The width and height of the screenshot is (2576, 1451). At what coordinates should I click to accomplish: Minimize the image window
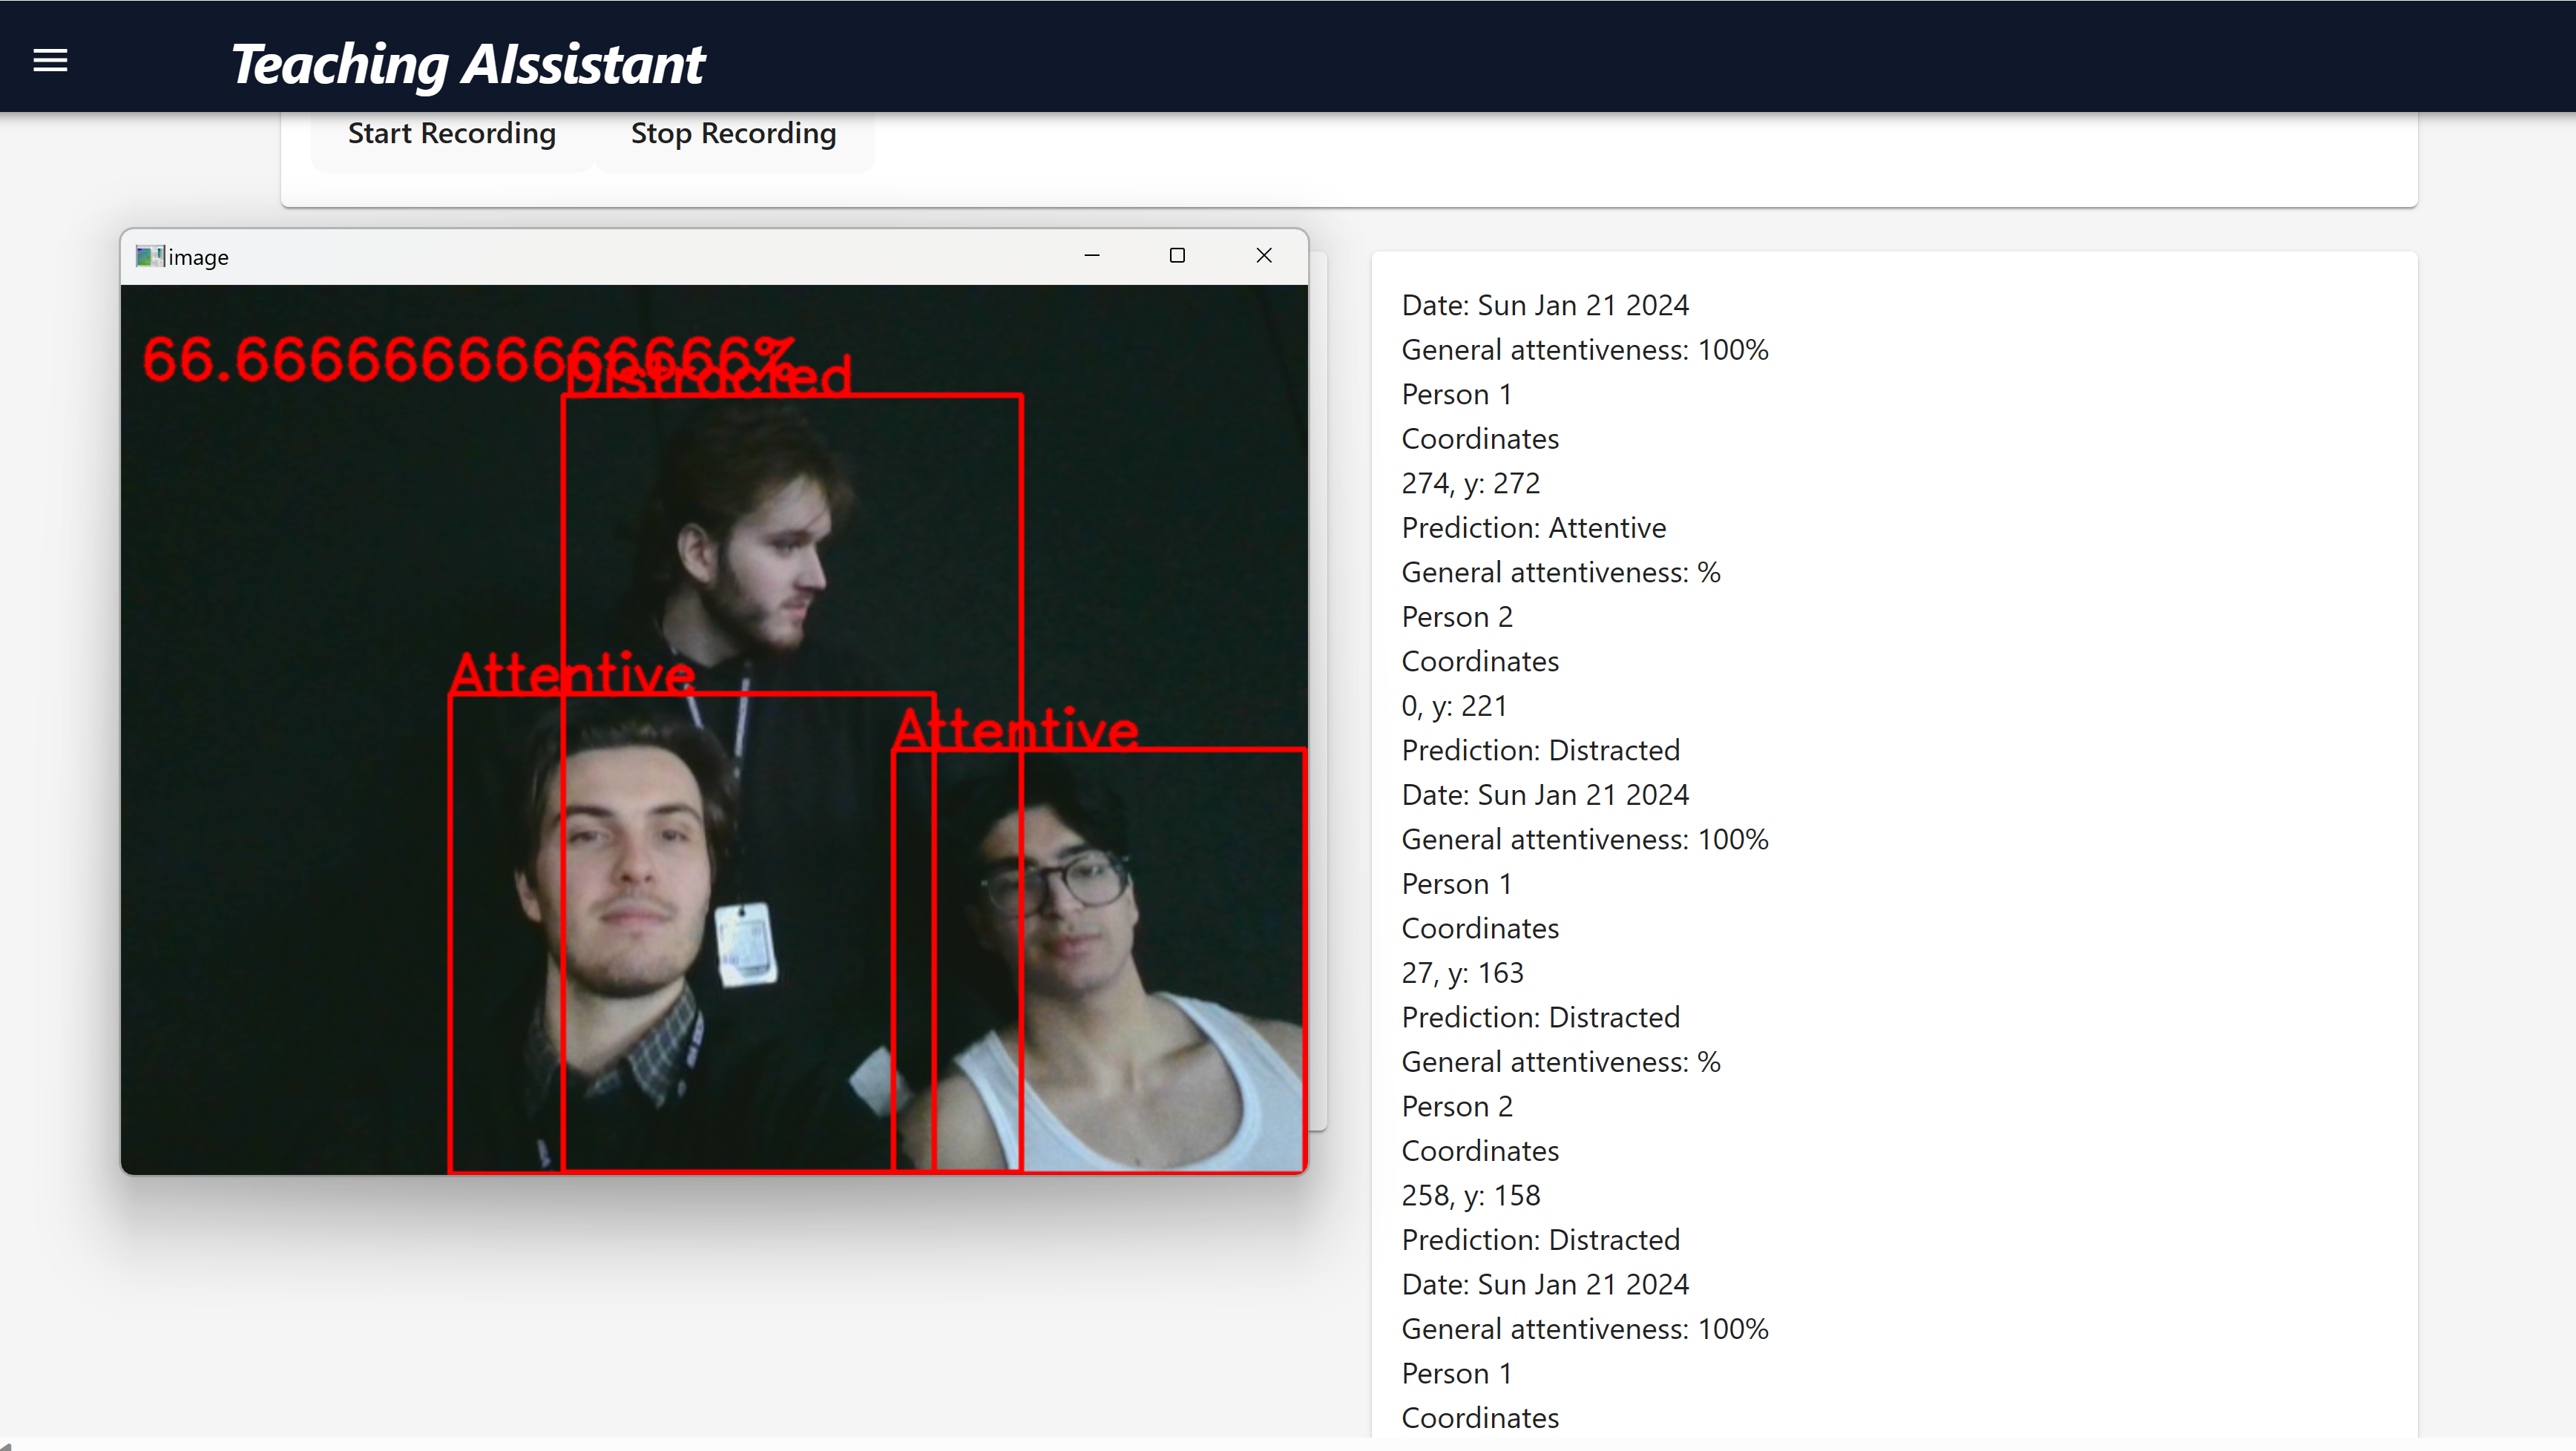1092,256
